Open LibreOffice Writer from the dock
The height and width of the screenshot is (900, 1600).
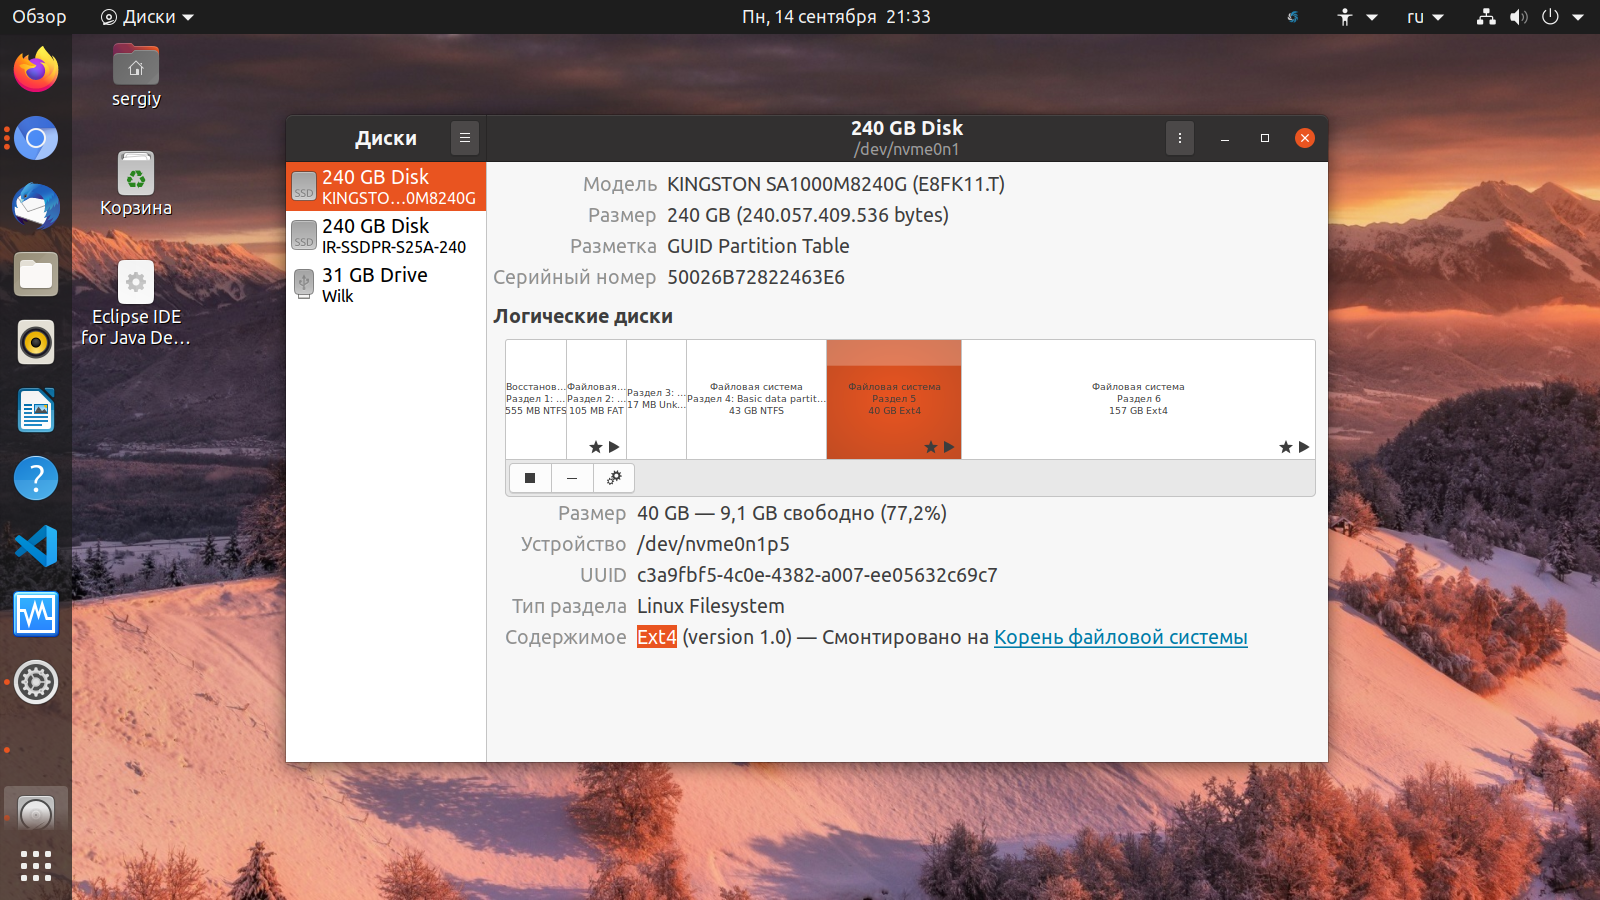(x=36, y=410)
